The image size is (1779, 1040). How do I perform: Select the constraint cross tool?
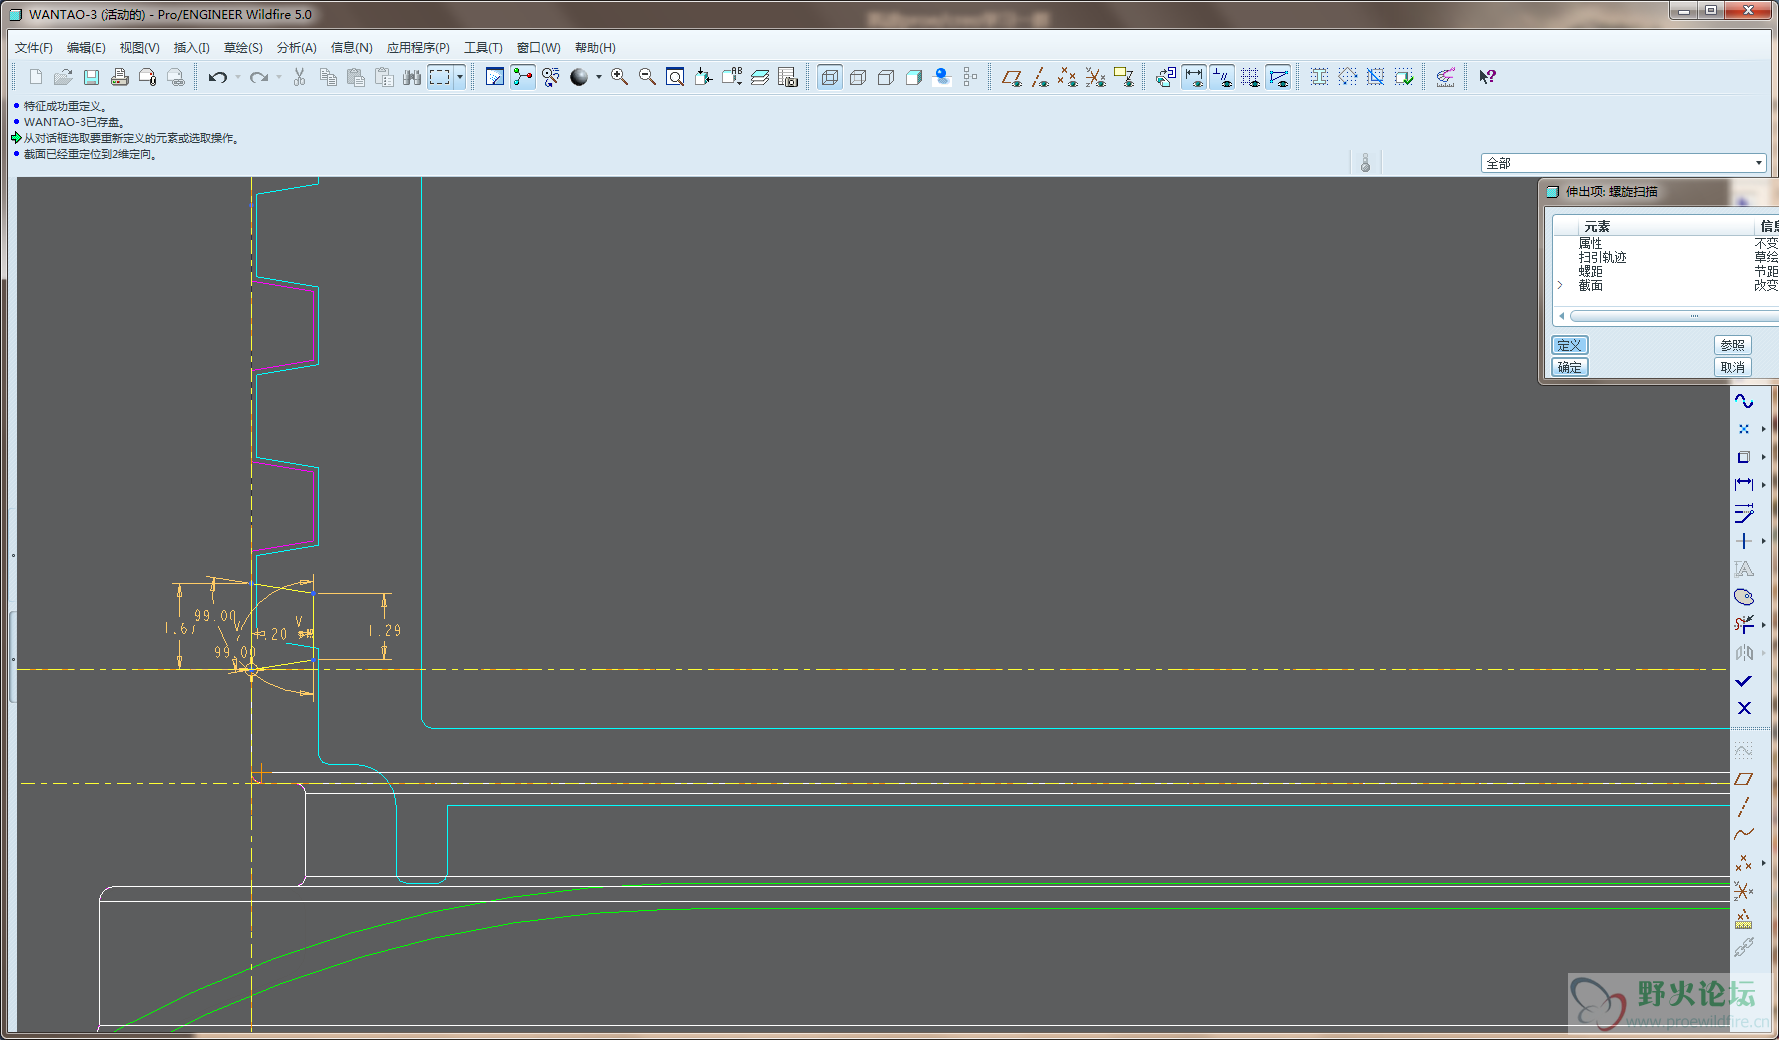[1744, 541]
